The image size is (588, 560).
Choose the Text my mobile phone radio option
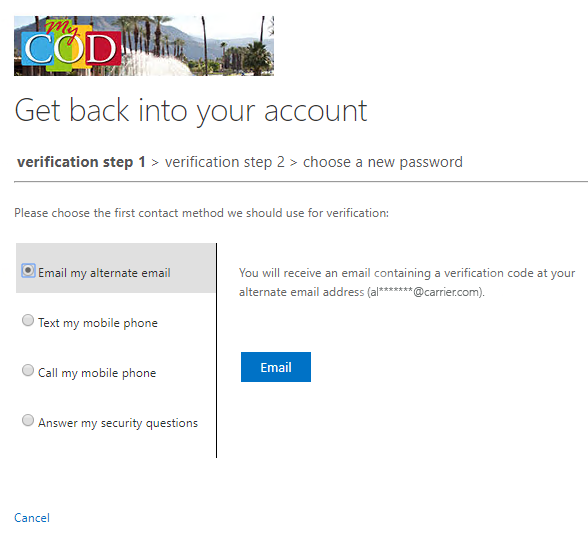[x=28, y=320]
